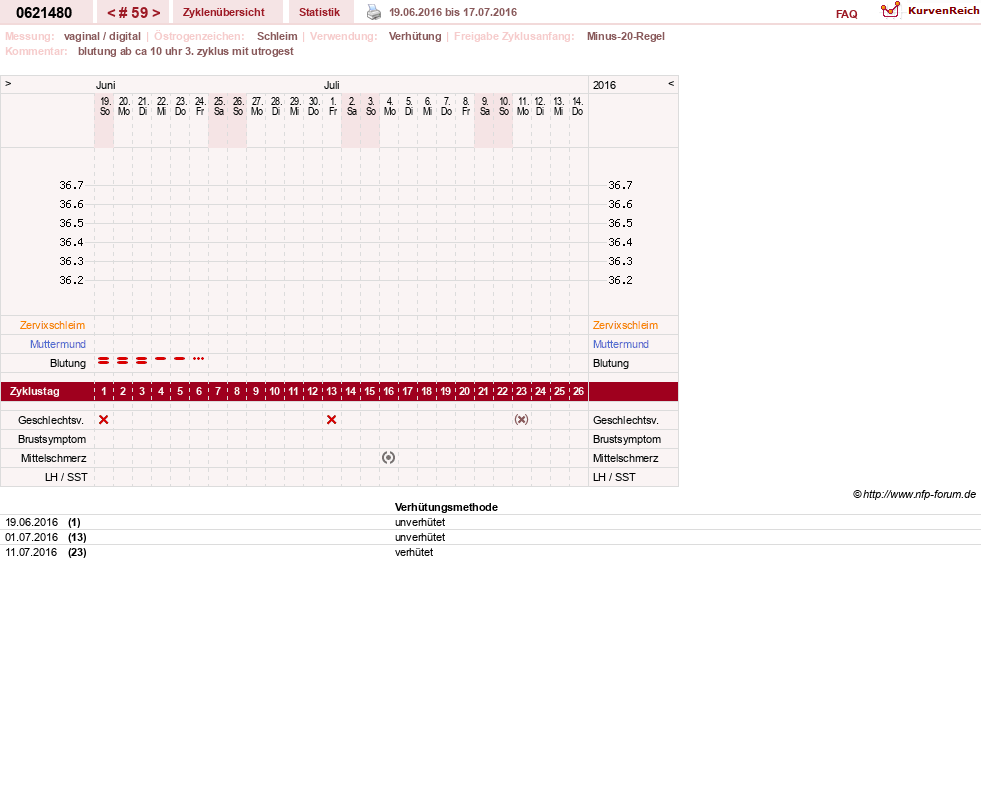Click the date column 14. Do
The width and height of the screenshot is (981, 786).
578,106
